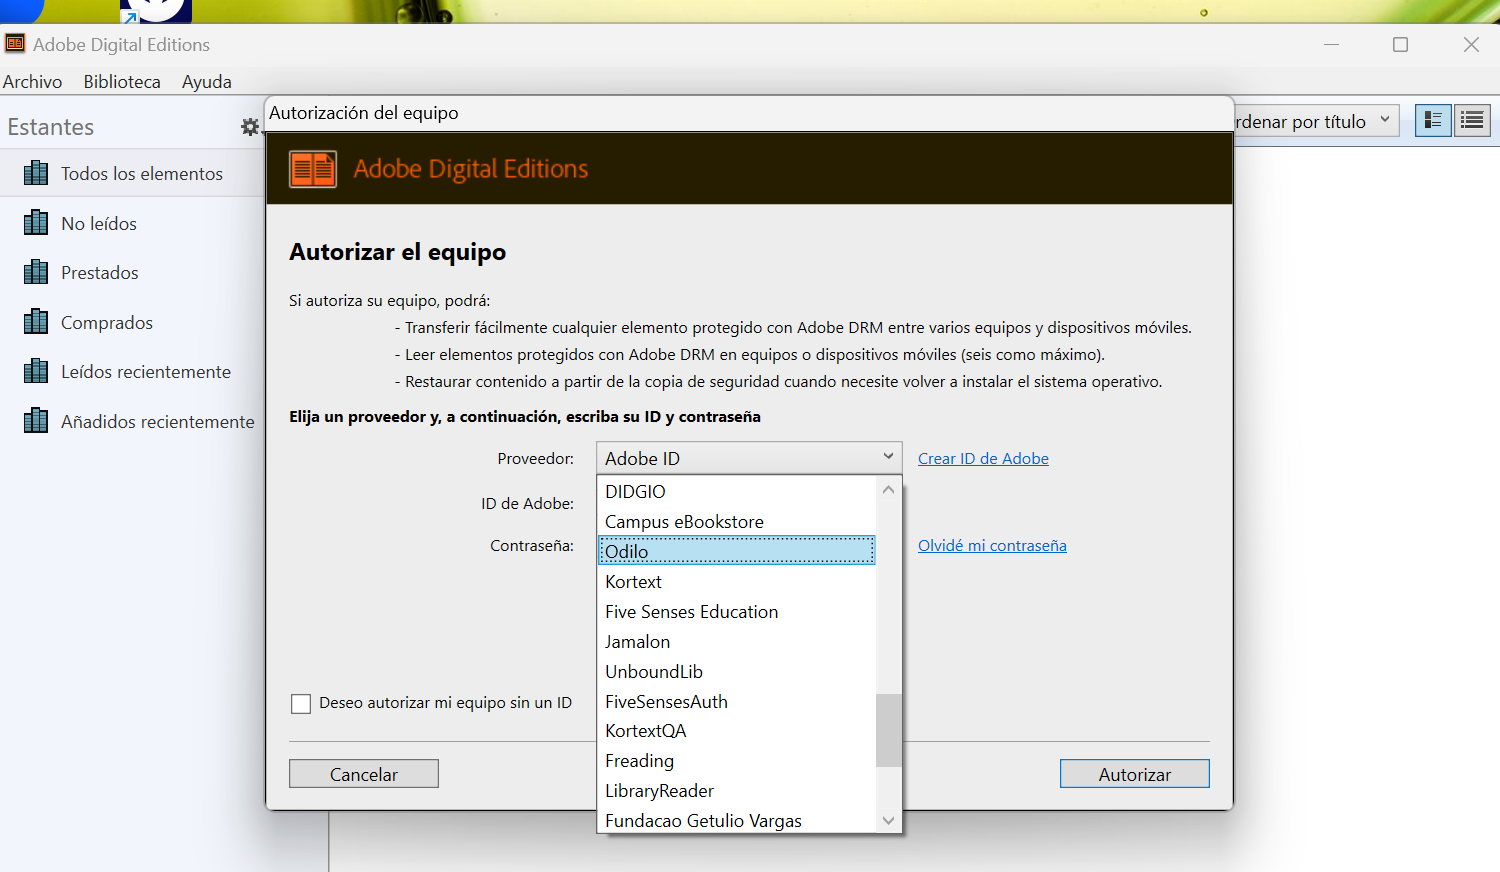1500x872 pixels.
Task: Click the Autorizar button
Action: pos(1135,774)
